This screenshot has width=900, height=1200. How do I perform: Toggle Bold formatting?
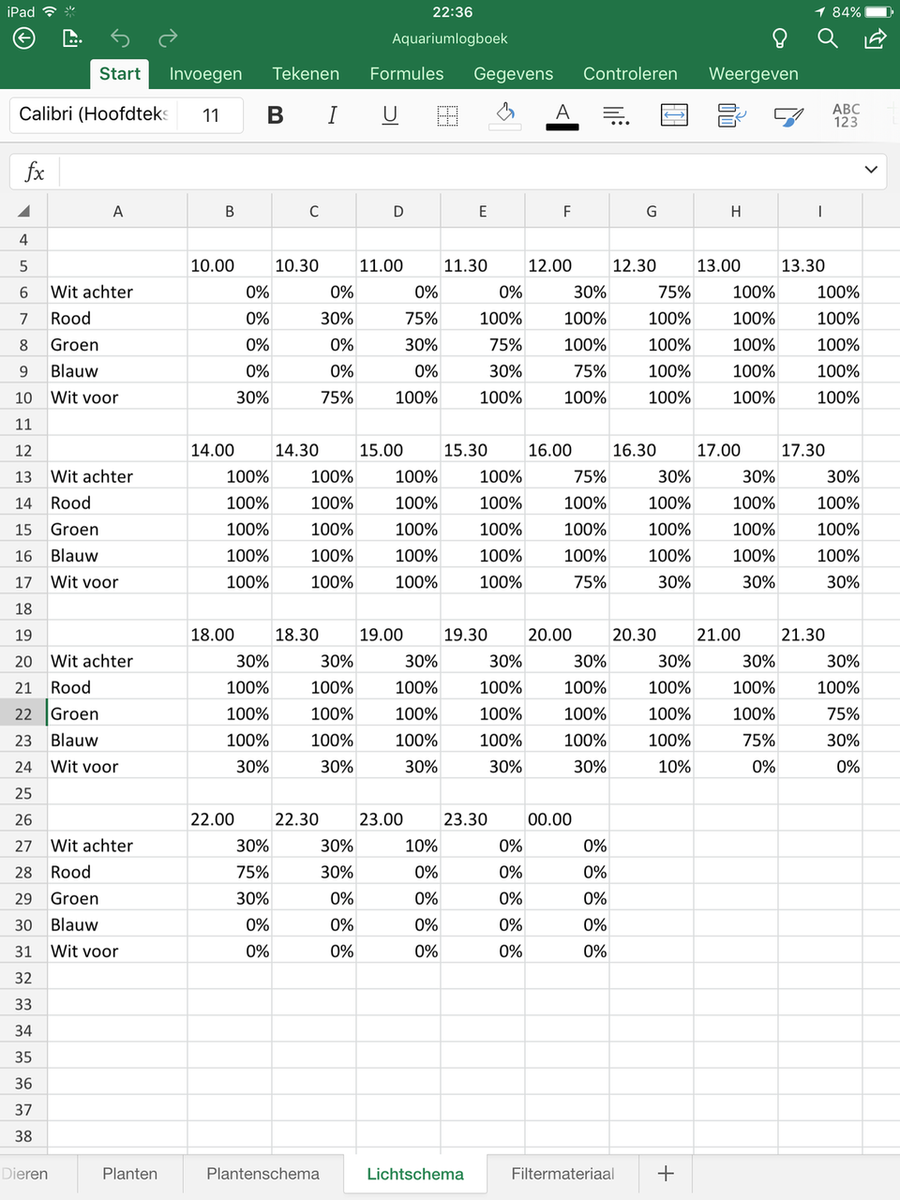275,115
